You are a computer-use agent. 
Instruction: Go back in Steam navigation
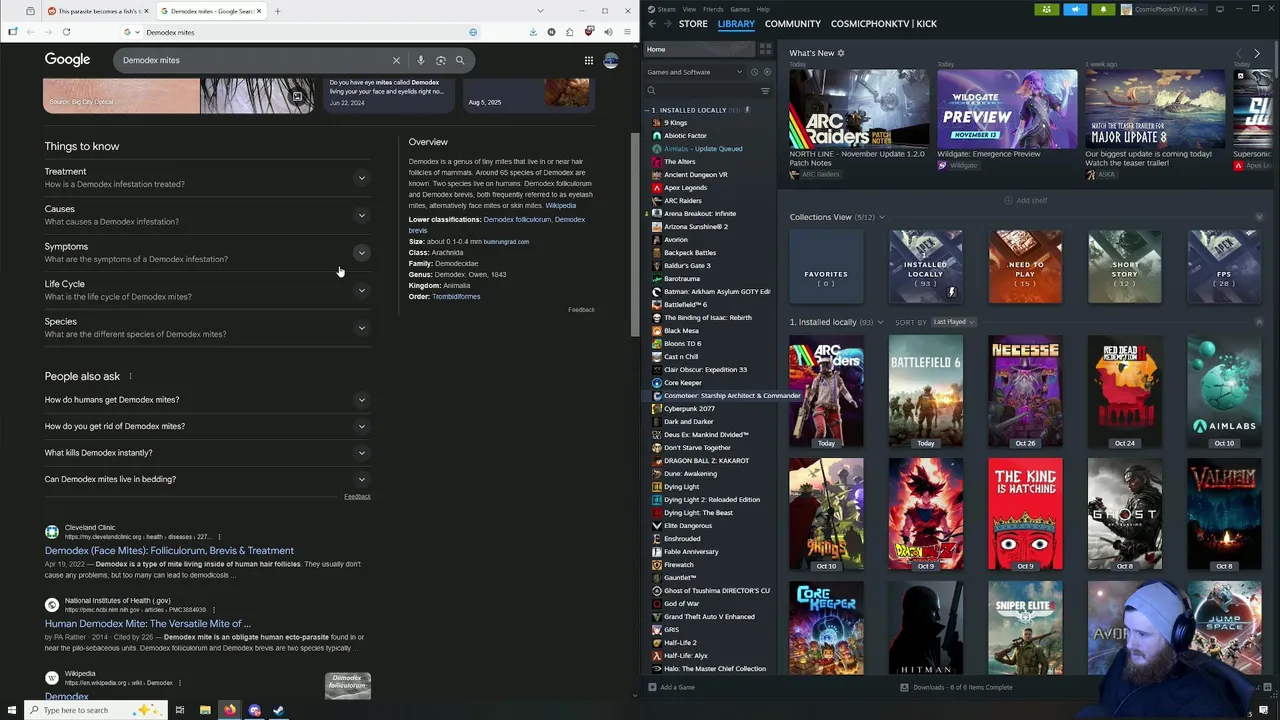click(x=652, y=23)
